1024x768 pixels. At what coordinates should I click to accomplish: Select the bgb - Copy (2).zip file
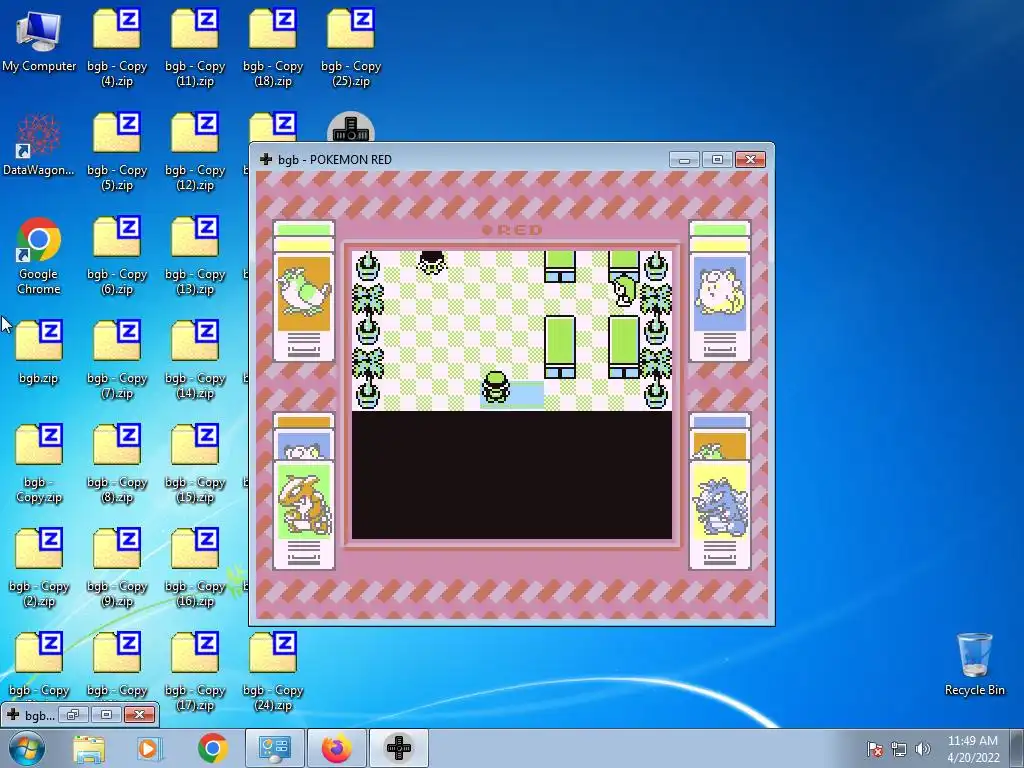pos(39,568)
